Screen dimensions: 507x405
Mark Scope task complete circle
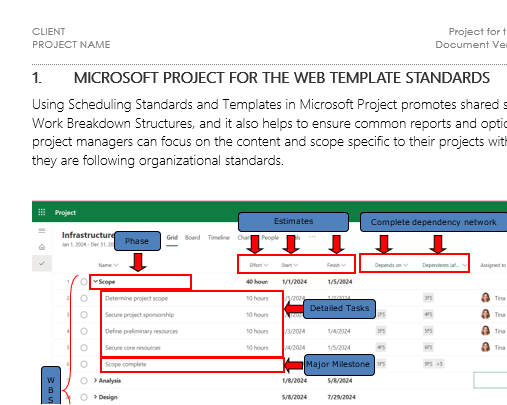[84, 282]
